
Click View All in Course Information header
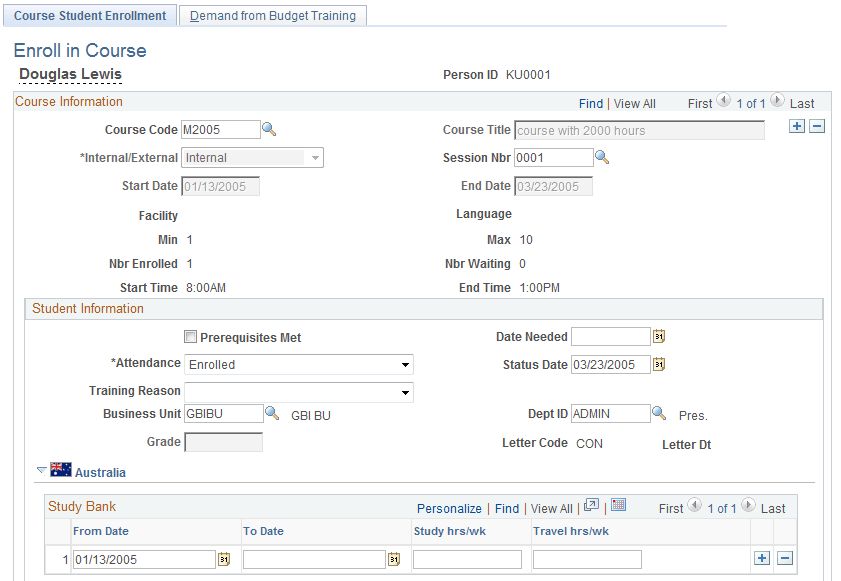[634, 103]
